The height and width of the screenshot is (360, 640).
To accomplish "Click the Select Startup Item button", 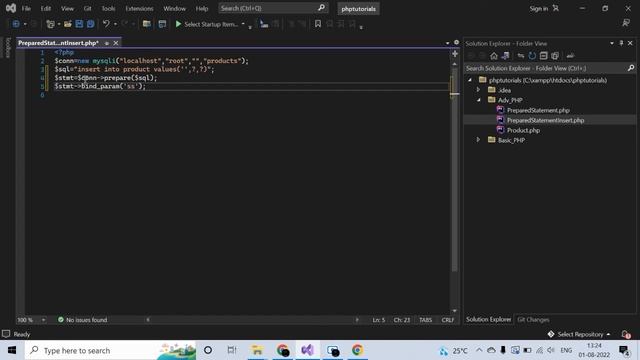I will click(x=207, y=24).
